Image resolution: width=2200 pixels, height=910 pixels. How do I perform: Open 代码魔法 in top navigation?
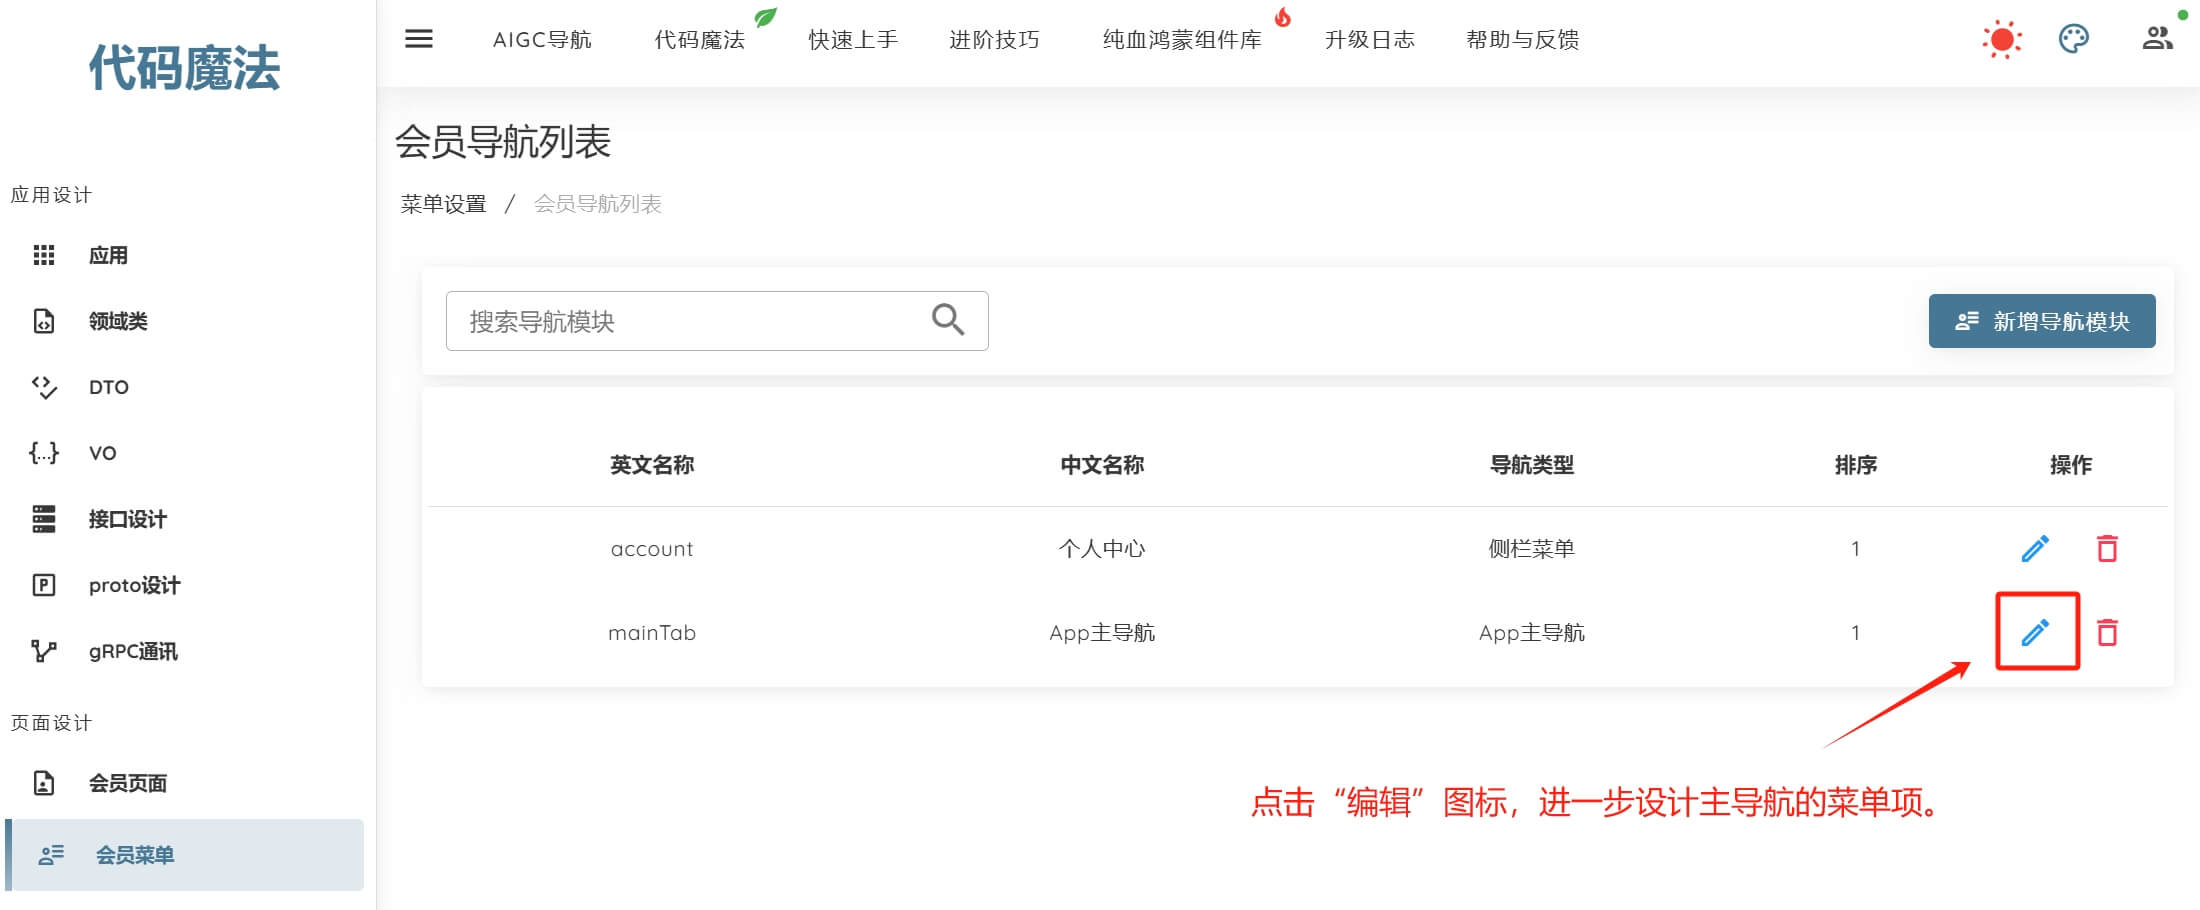(700, 40)
